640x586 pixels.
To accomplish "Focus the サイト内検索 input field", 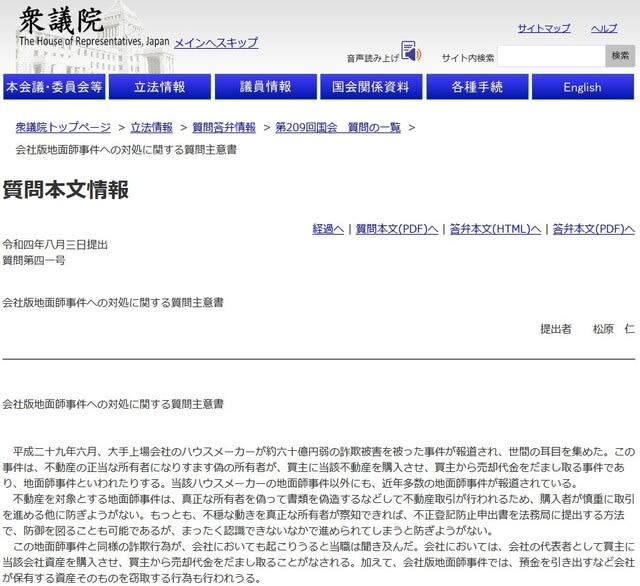I will tap(551, 56).
